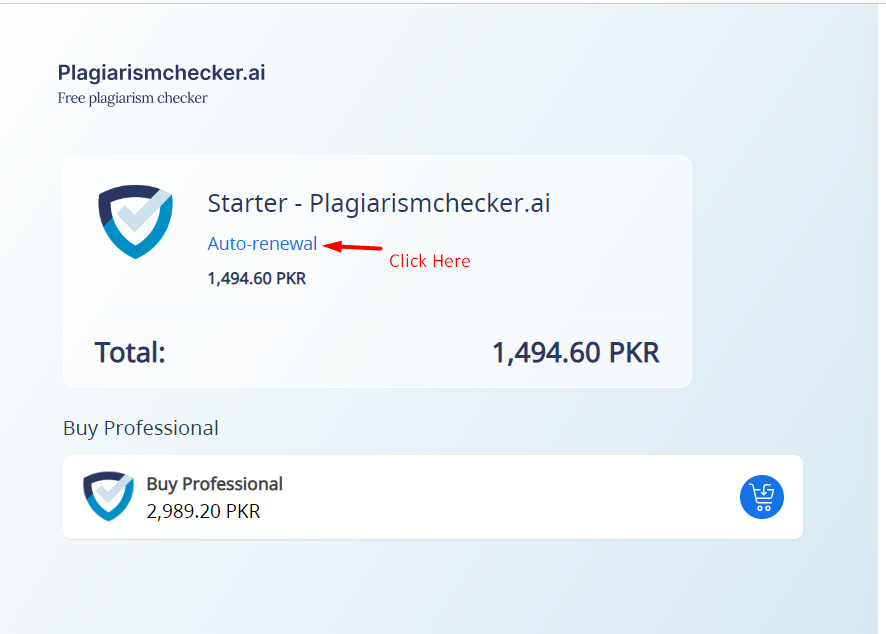This screenshot has width=886, height=634.
Task: Click the blank page background below the Buy Professional card
Action: (429, 588)
